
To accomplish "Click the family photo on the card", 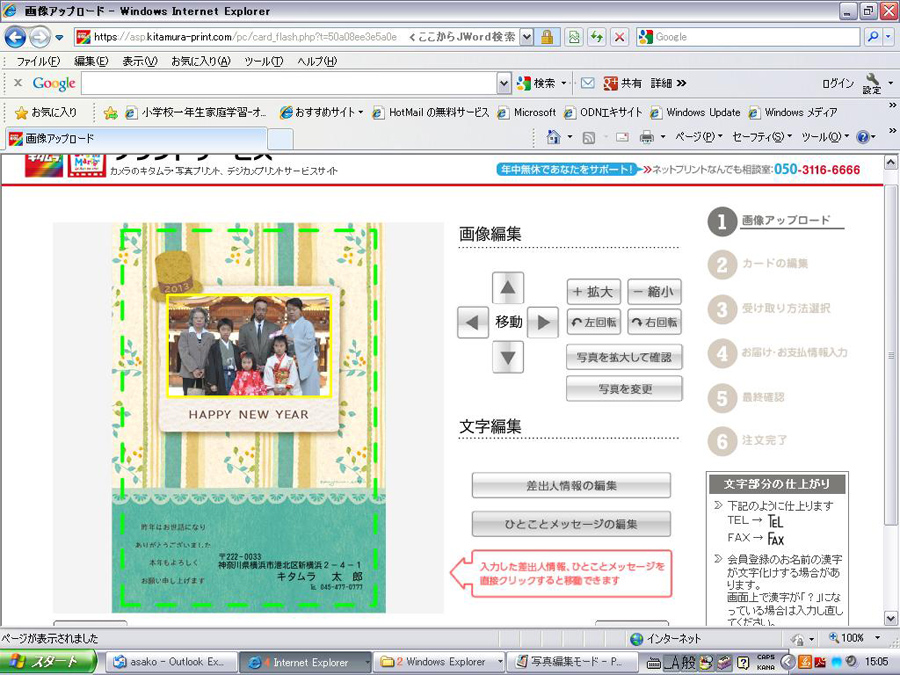I will pos(248,346).
